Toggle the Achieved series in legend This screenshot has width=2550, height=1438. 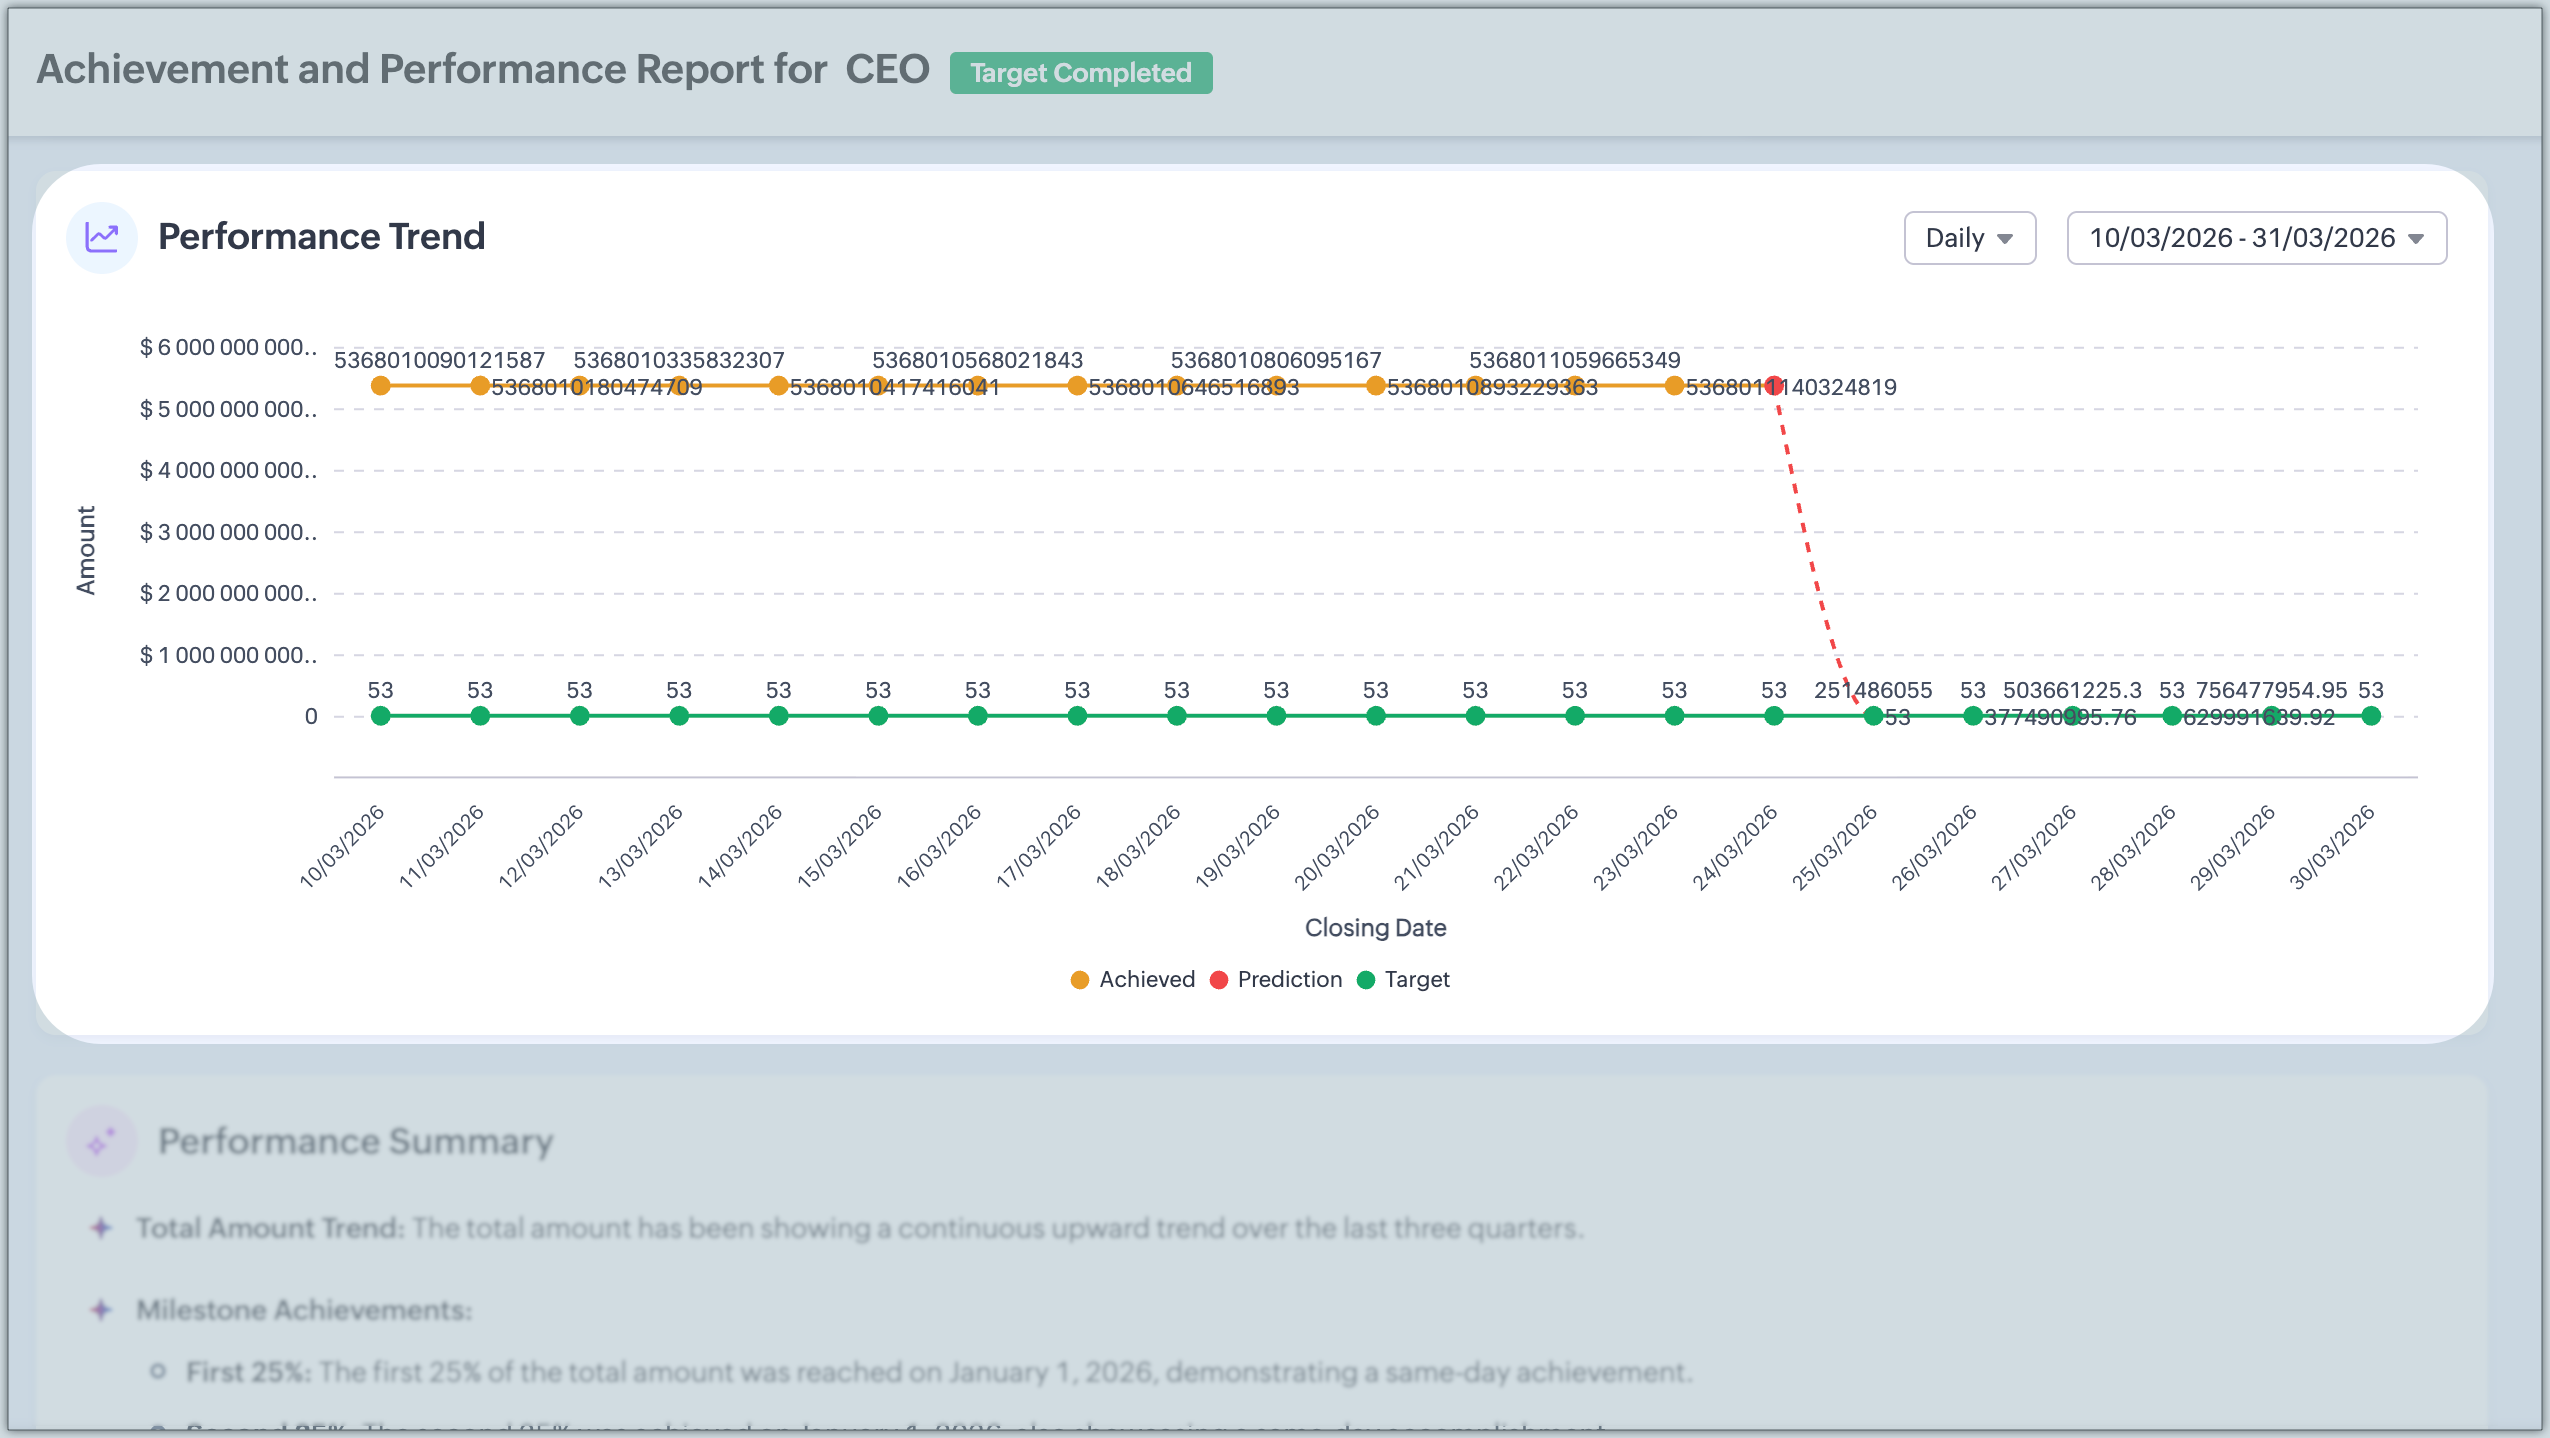point(1146,980)
